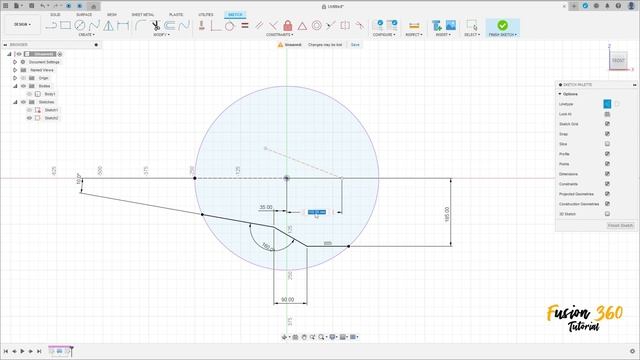Select the Offset tool in Modify
Viewport: 640px width, 360px height.
[170, 26]
